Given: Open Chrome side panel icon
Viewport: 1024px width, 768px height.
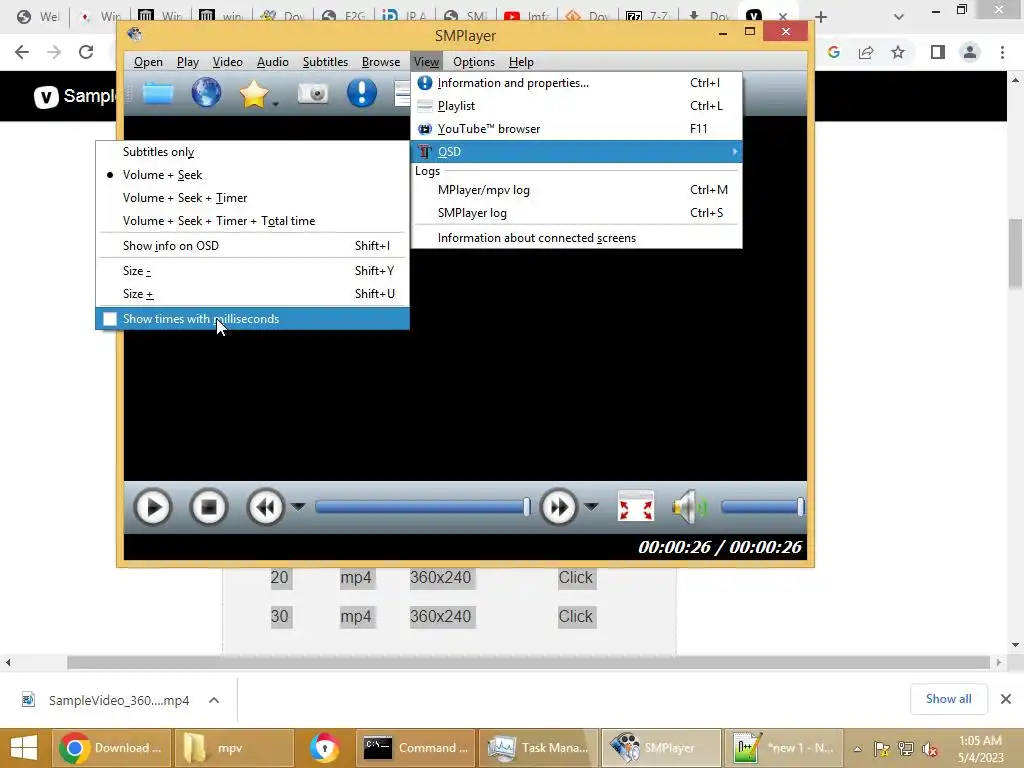Looking at the screenshot, I should 938,52.
